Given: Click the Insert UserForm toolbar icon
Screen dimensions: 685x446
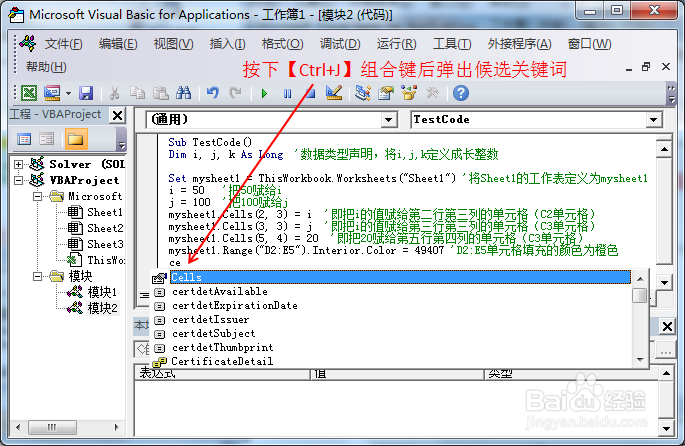Looking at the screenshot, I should tap(52, 93).
